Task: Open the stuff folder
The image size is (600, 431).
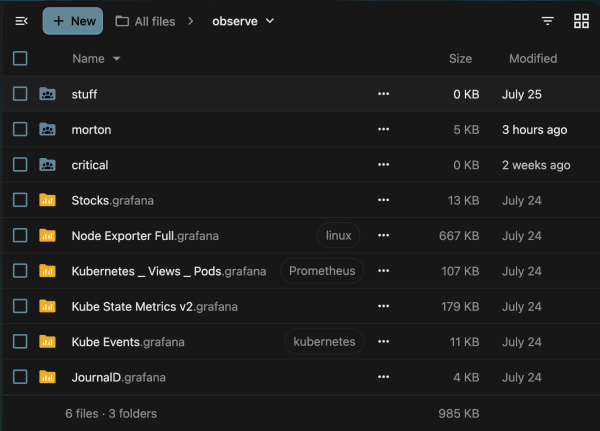Action: pos(84,94)
